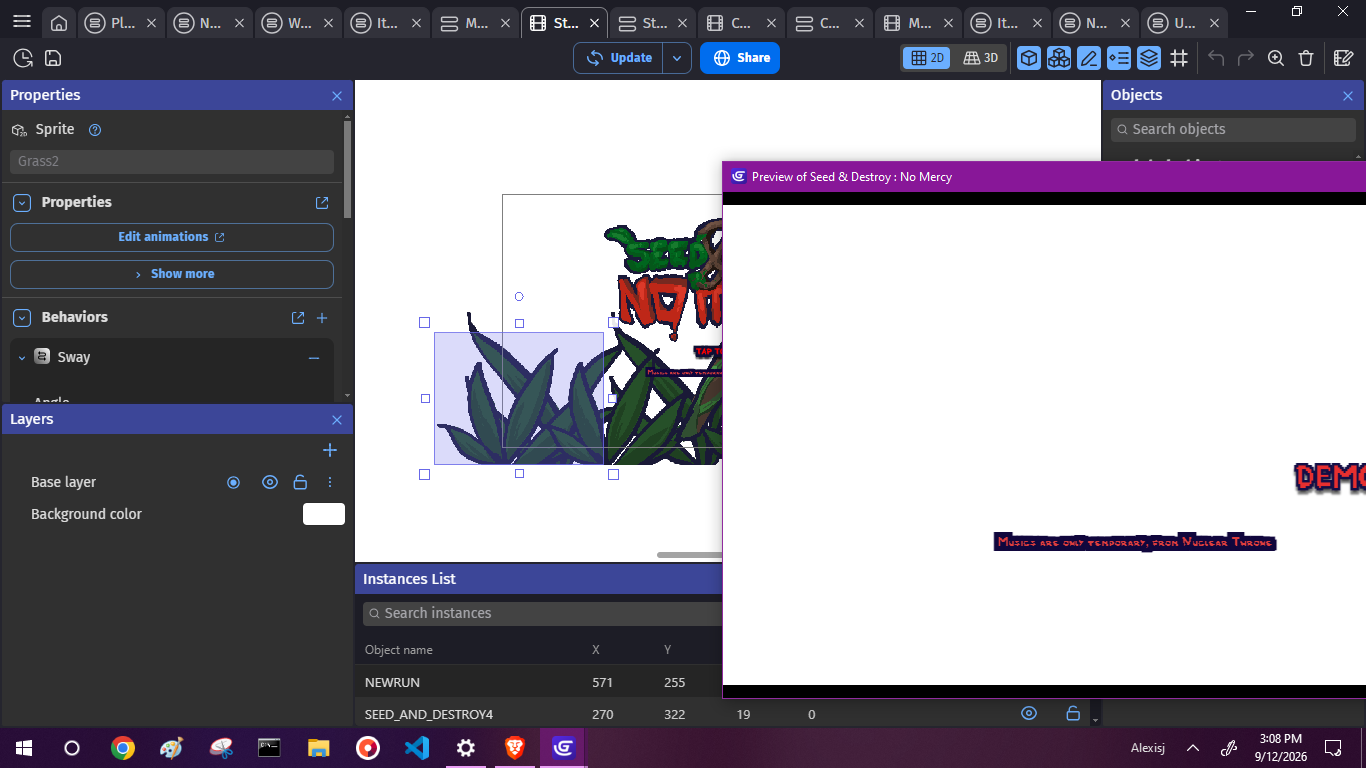Viewport: 1366px width, 768px height.
Task: Open the scene events editor icon
Action: pyautogui.click(x=1344, y=58)
